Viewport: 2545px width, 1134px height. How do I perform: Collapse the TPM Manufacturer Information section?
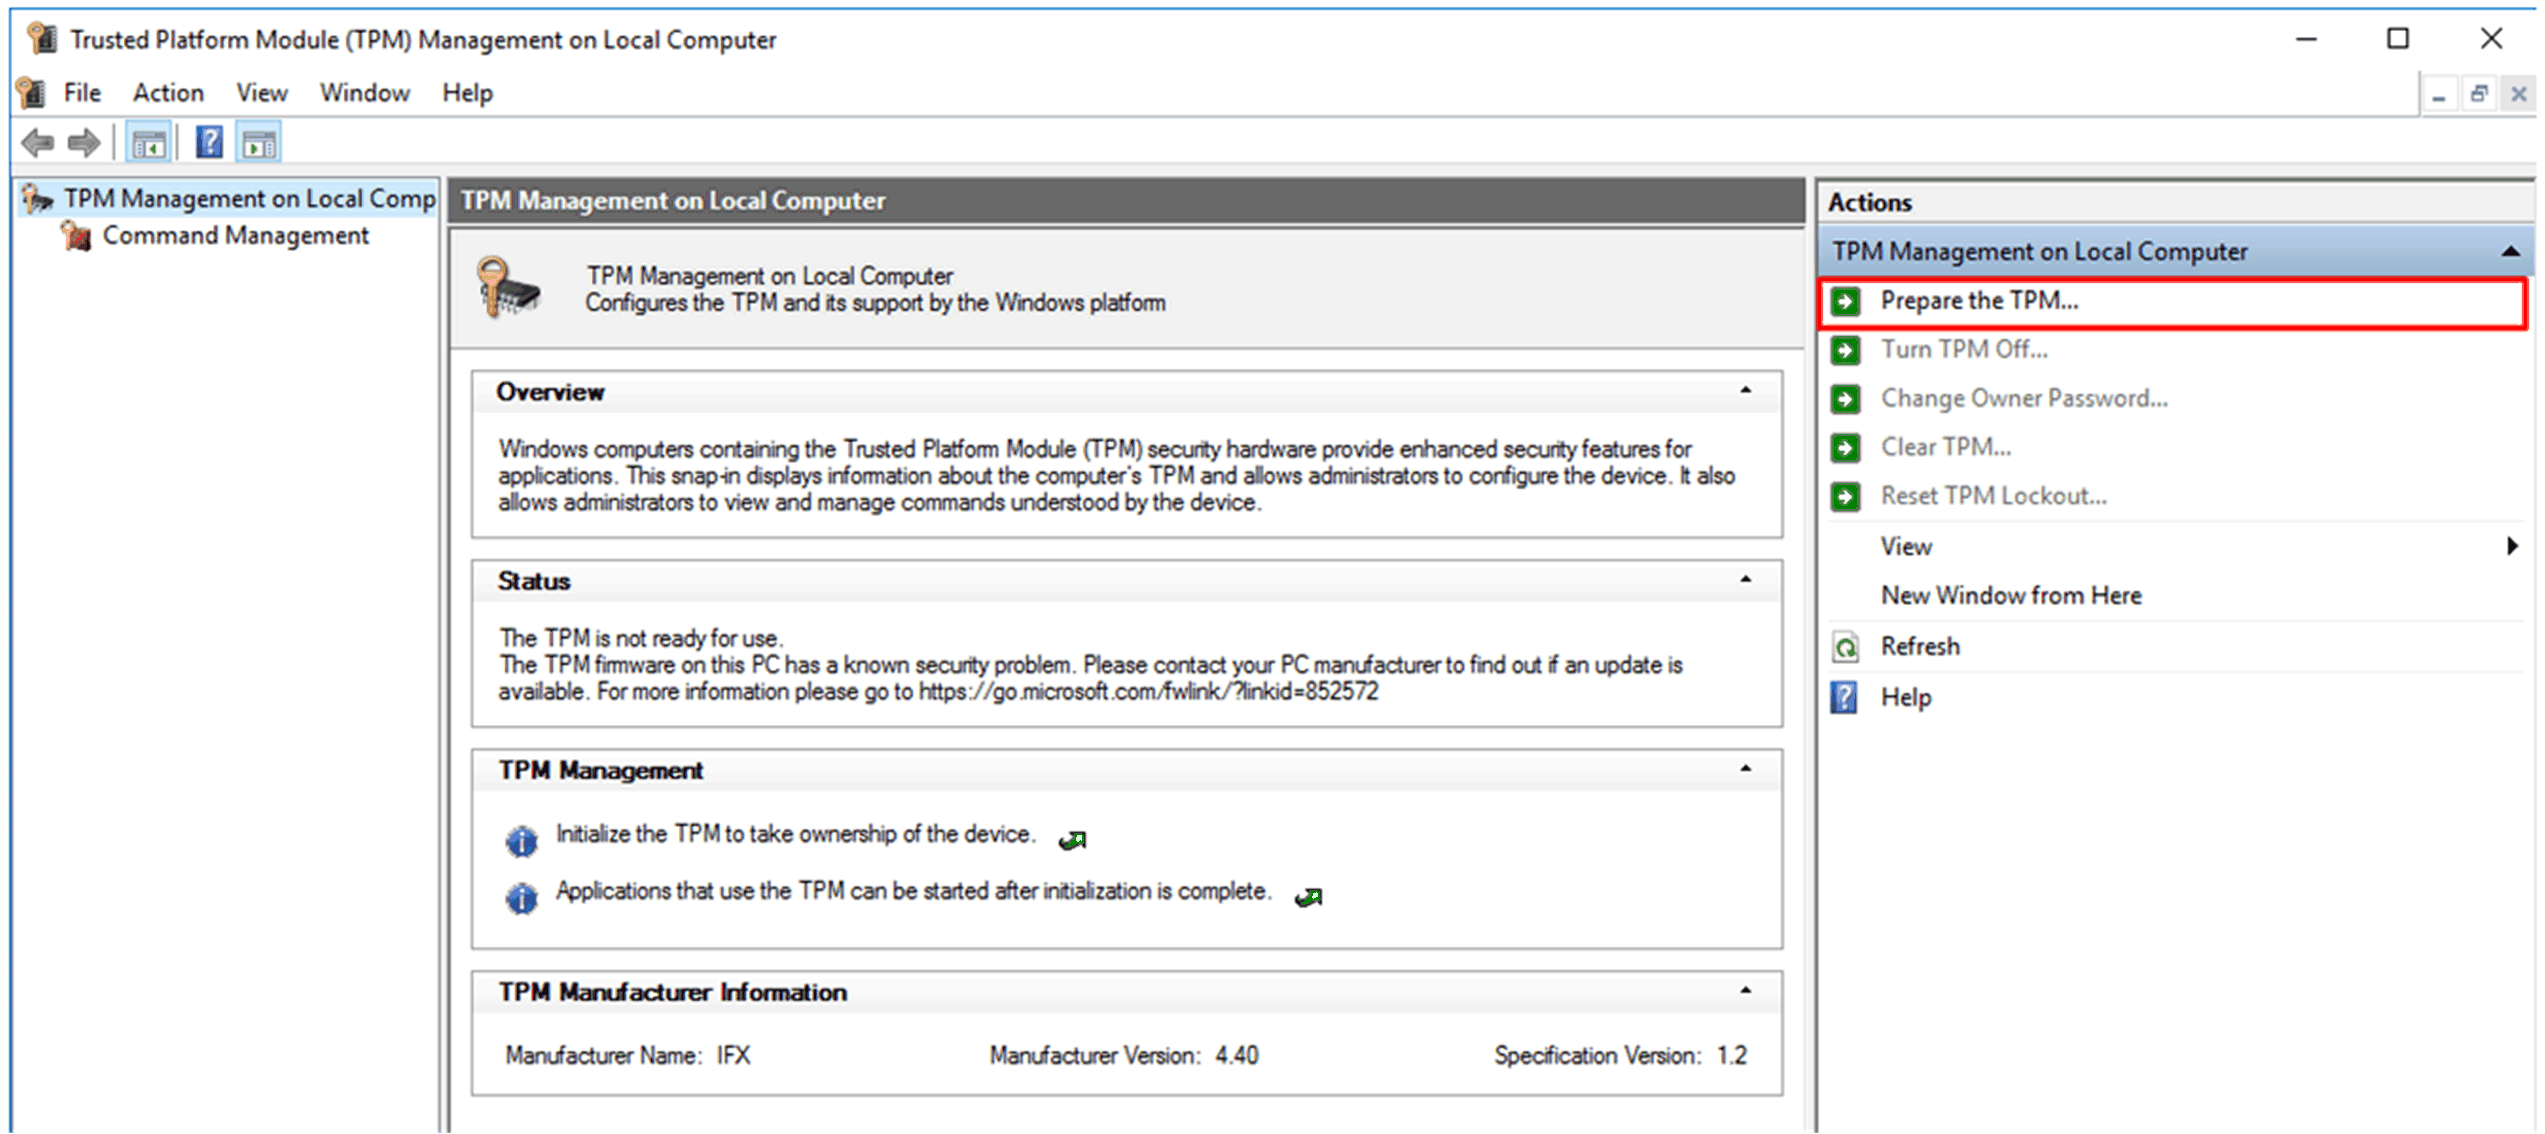point(1745,991)
